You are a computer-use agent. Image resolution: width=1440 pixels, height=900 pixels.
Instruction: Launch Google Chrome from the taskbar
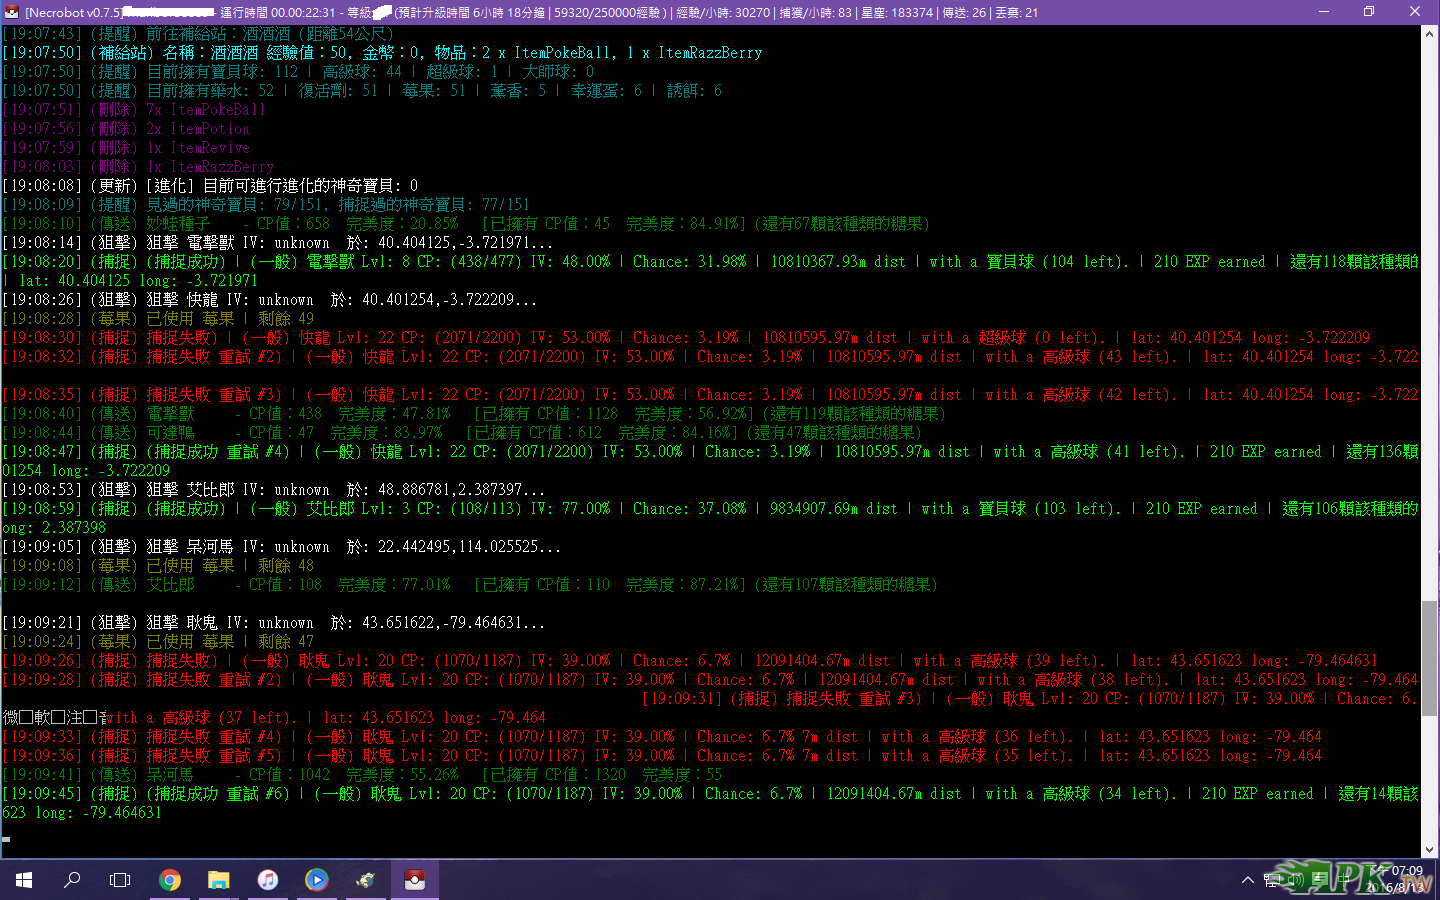pyautogui.click(x=170, y=880)
